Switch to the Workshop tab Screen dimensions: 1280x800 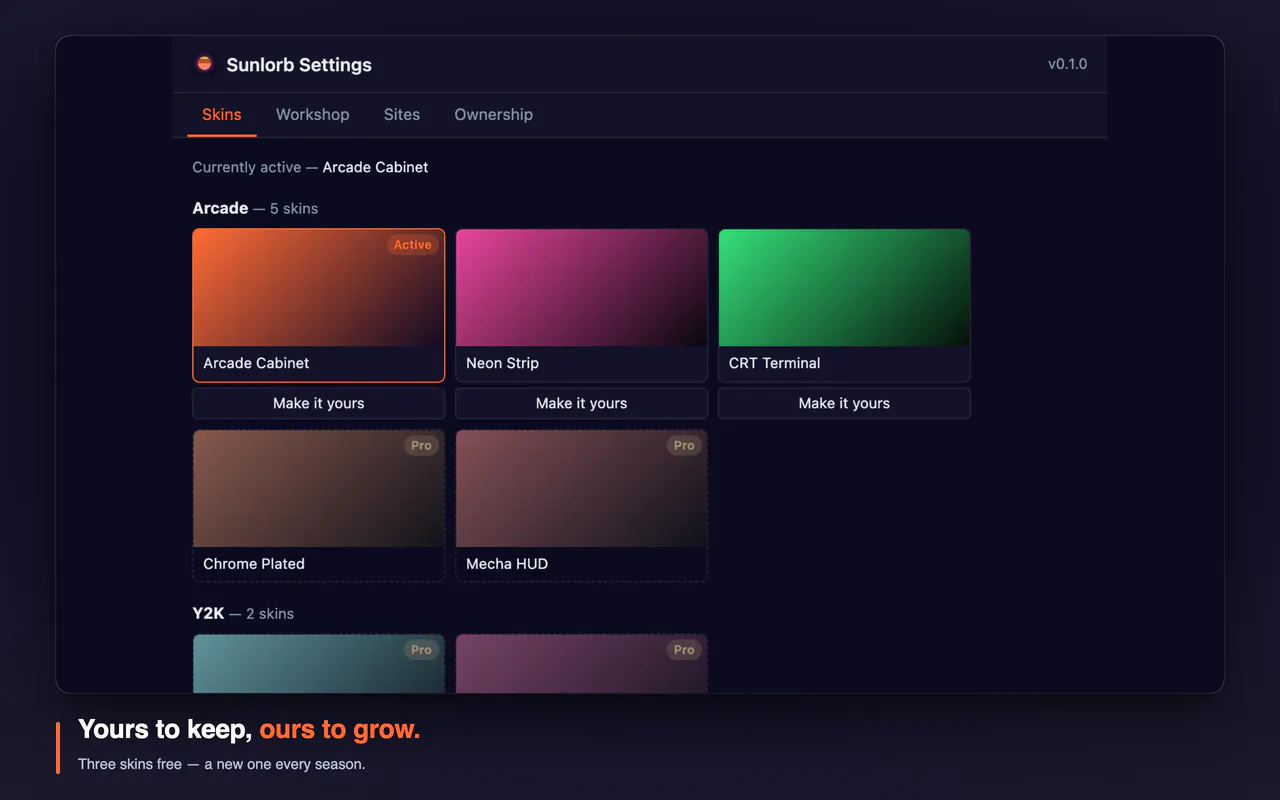point(313,114)
